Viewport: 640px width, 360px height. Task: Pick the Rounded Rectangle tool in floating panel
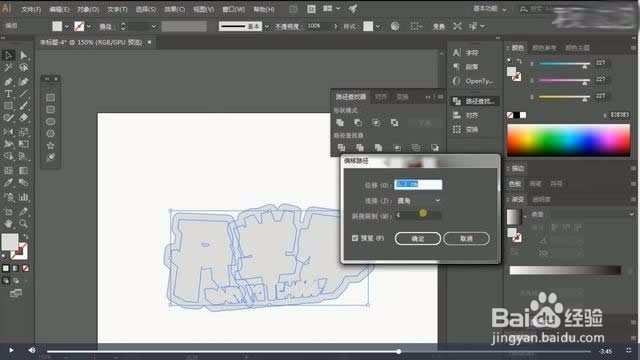[51, 109]
